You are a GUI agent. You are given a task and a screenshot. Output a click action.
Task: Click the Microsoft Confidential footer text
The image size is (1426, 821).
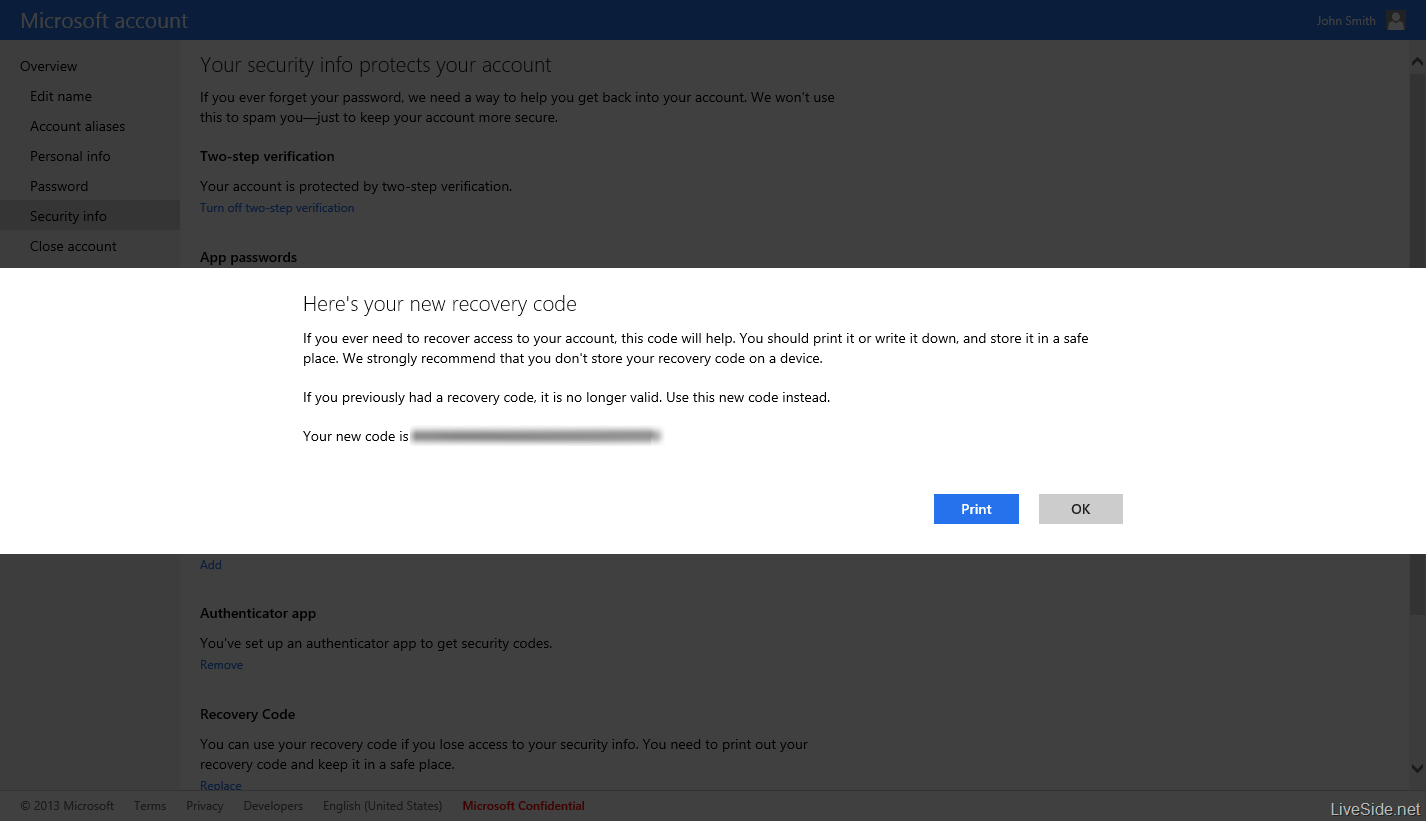tap(523, 806)
